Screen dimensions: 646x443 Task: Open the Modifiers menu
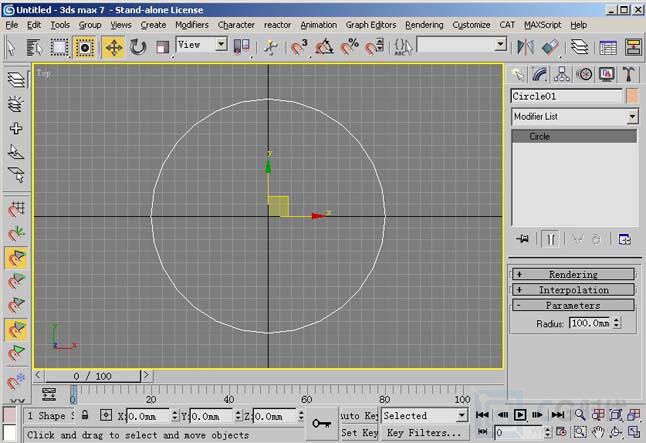[x=192, y=25]
